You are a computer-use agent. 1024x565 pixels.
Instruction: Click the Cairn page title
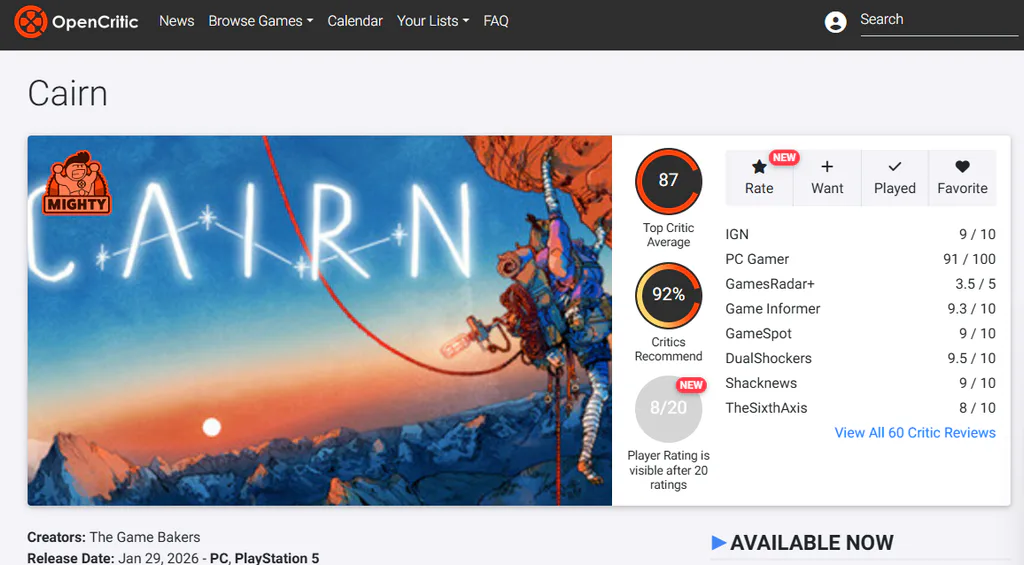[x=67, y=93]
